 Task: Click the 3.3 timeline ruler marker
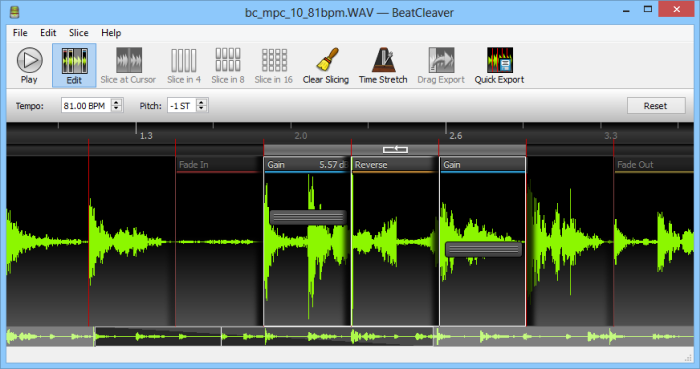tap(611, 136)
